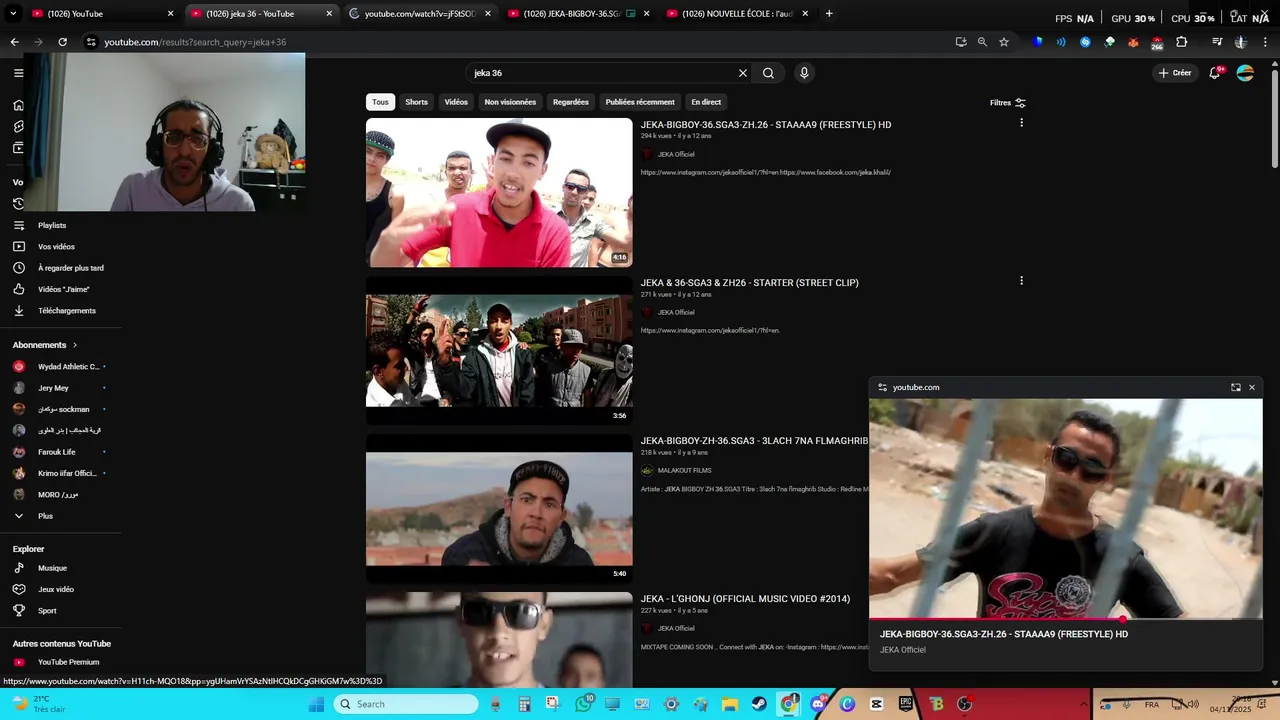The height and width of the screenshot is (720, 1280).
Task: Clear the search box text
Action: click(743, 73)
